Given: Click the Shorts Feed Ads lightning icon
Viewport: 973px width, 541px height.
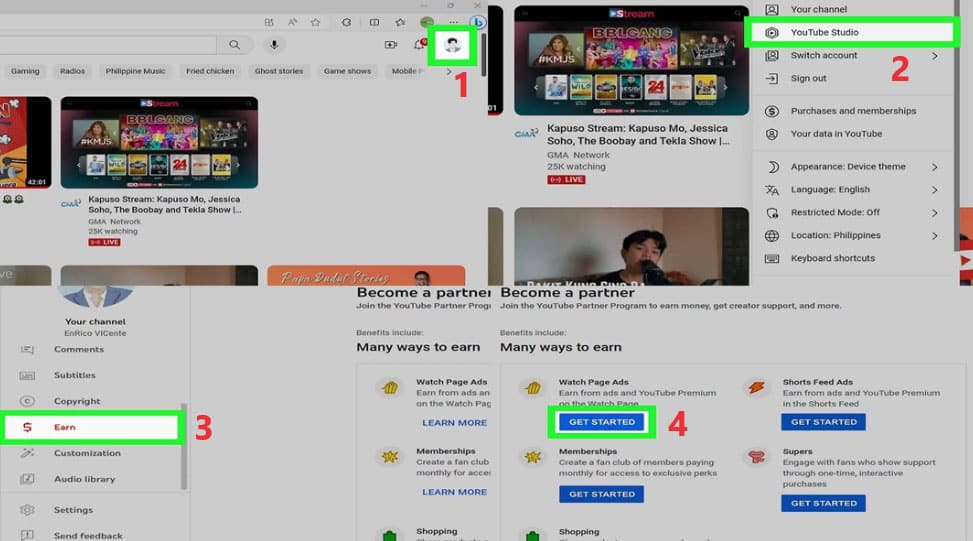Looking at the screenshot, I should [x=756, y=388].
